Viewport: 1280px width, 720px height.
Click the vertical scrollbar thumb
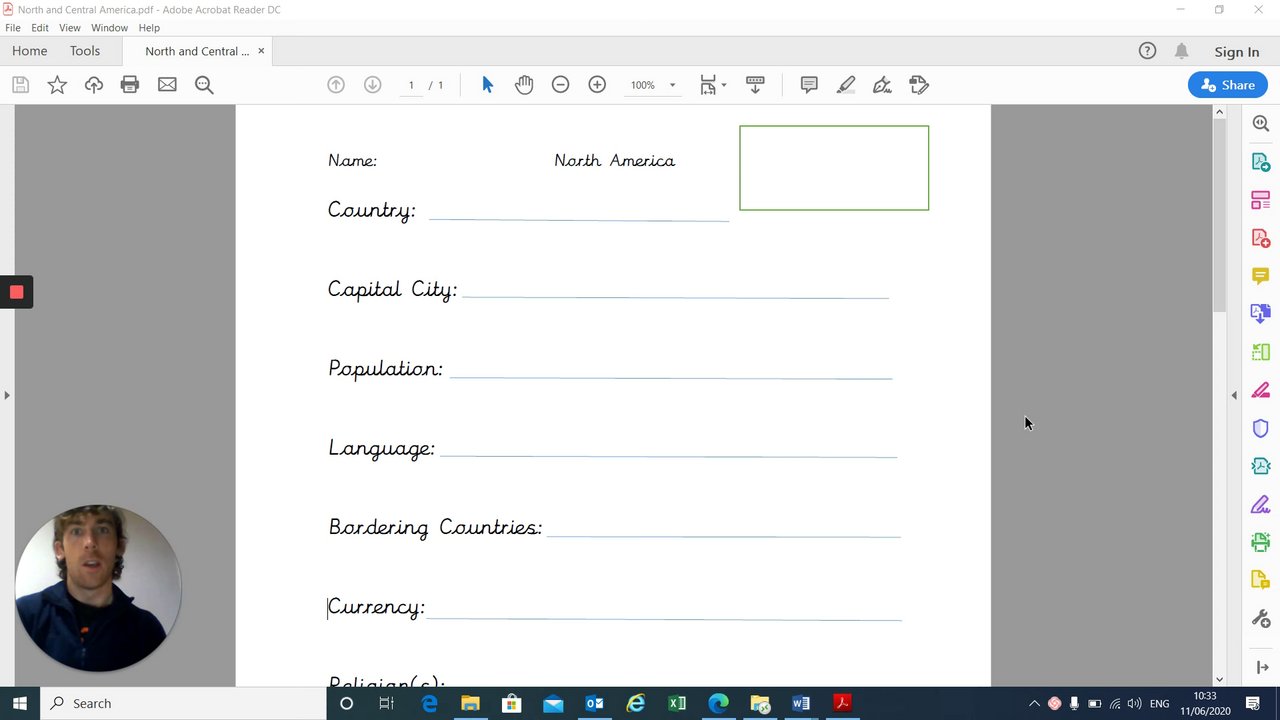(1219, 215)
